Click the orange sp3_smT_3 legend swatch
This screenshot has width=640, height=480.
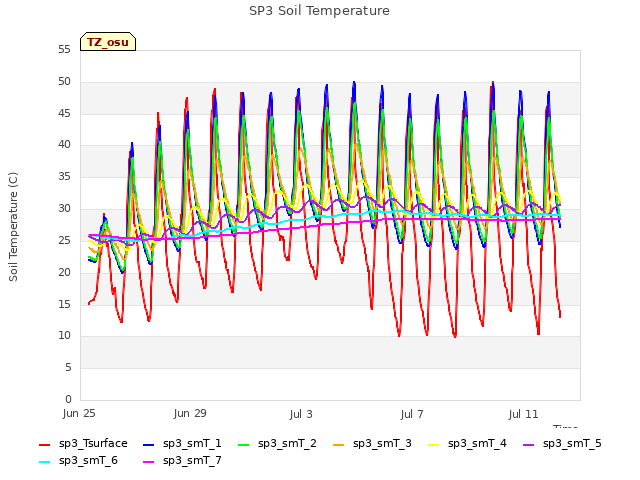[339, 444]
